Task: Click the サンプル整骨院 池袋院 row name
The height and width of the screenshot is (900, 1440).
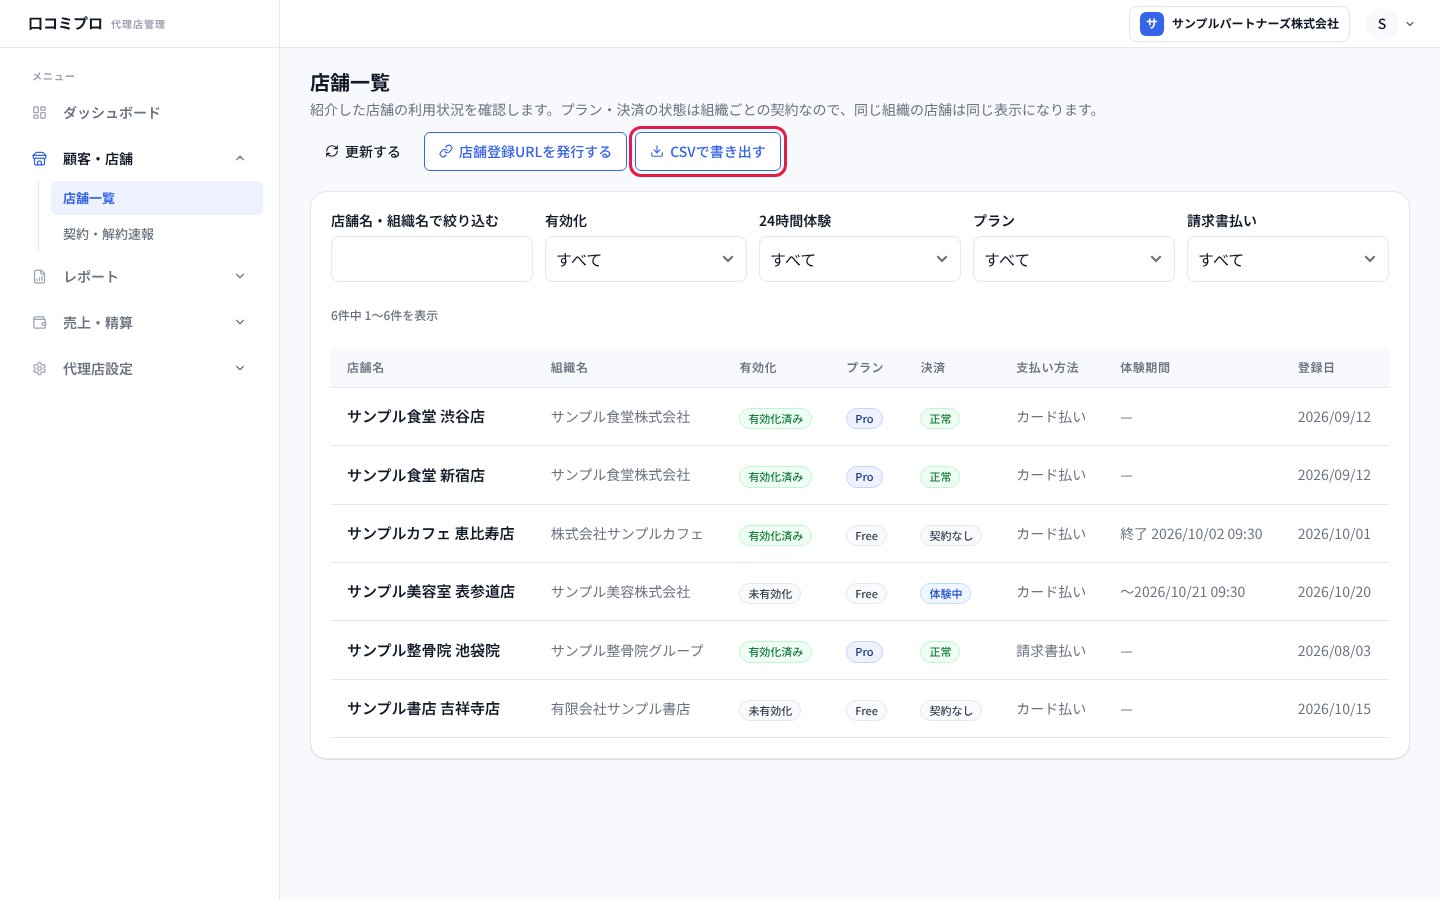Action: coord(424,651)
